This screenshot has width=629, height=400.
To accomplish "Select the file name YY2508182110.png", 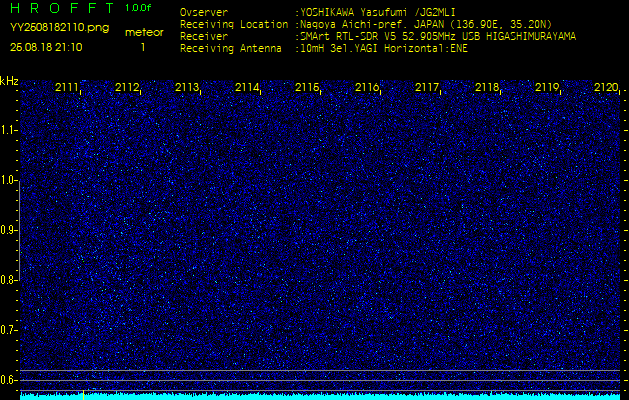I will click(x=59, y=27).
